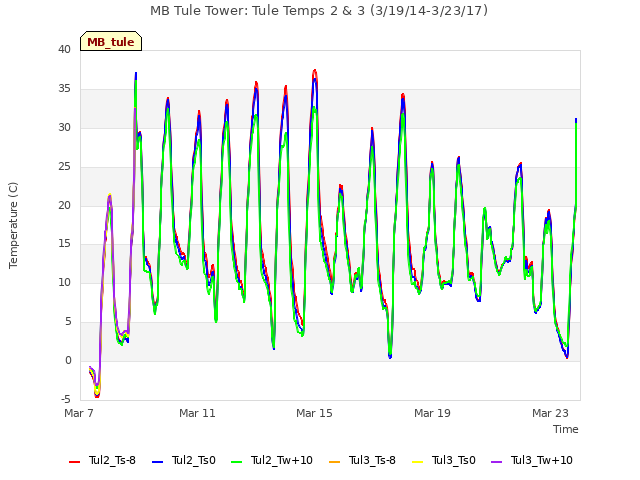The width and height of the screenshot is (640, 480).
Task: Select the Tul2_Tw+10 legend label
Action: (x=282, y=461)
